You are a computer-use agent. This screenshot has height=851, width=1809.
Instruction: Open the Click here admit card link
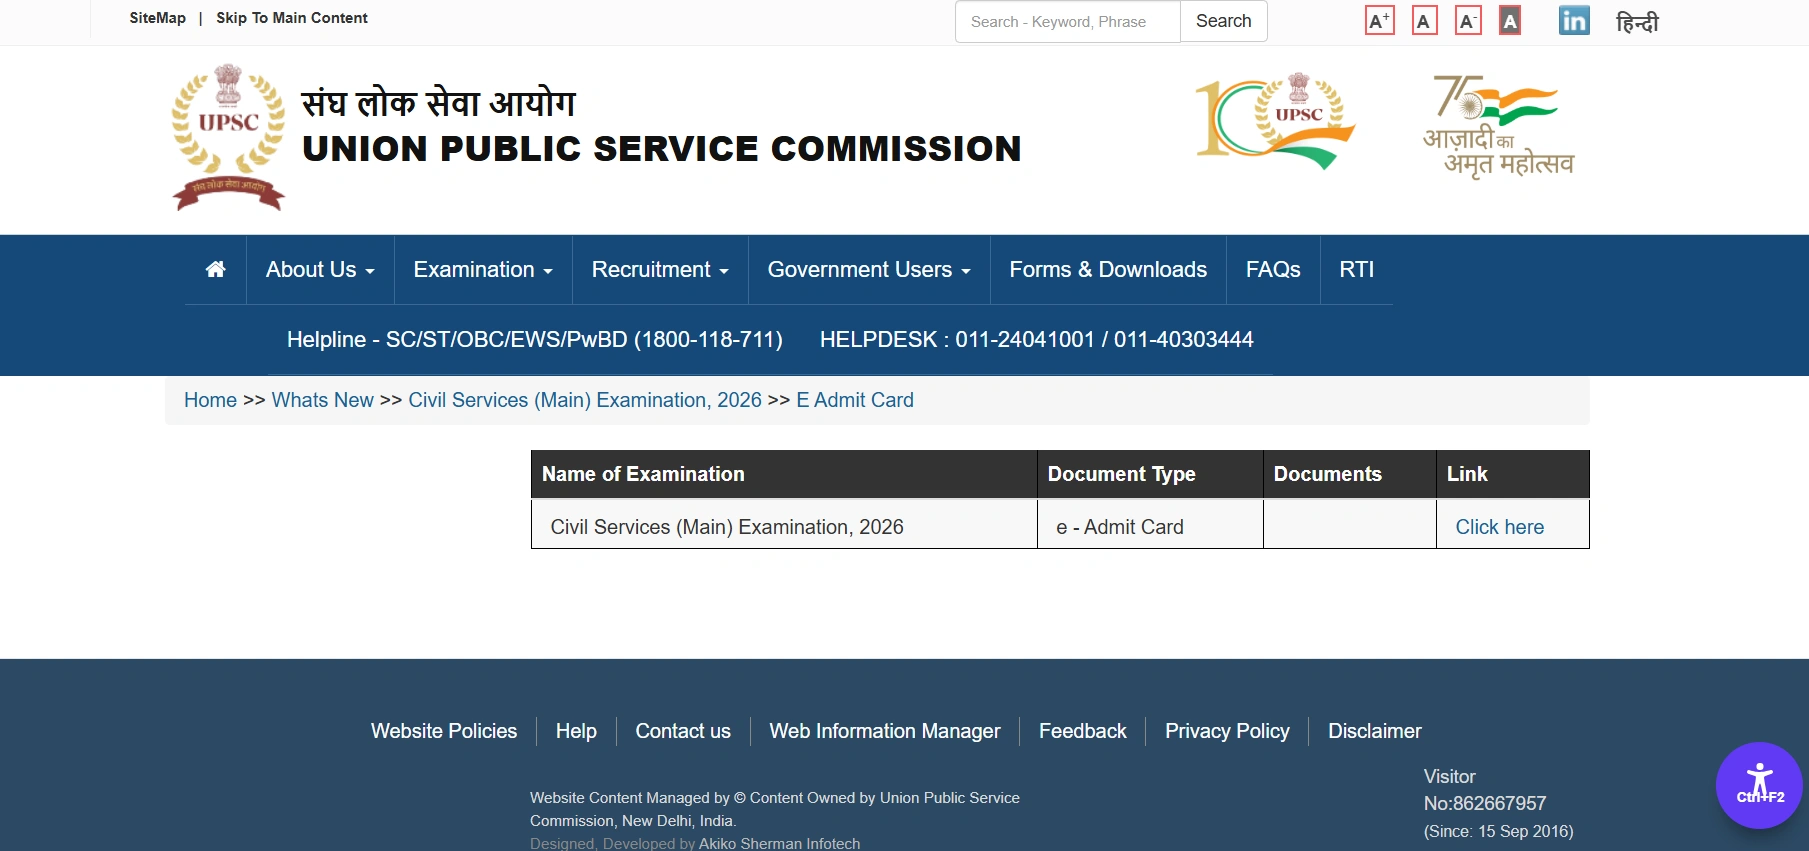point(1499,527)
